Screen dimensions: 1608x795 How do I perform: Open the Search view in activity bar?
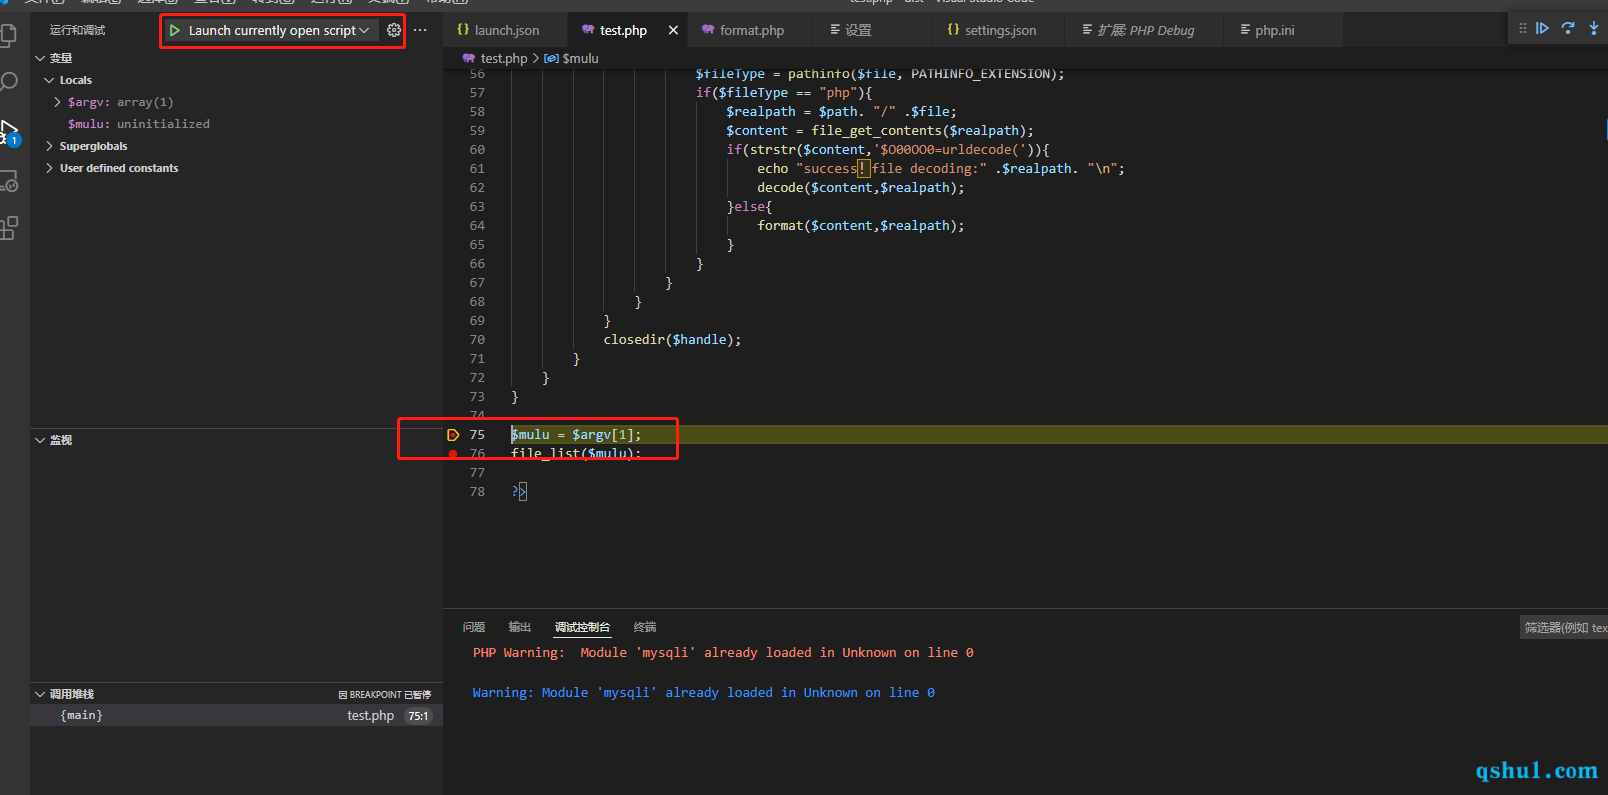[x=9, y=82]
